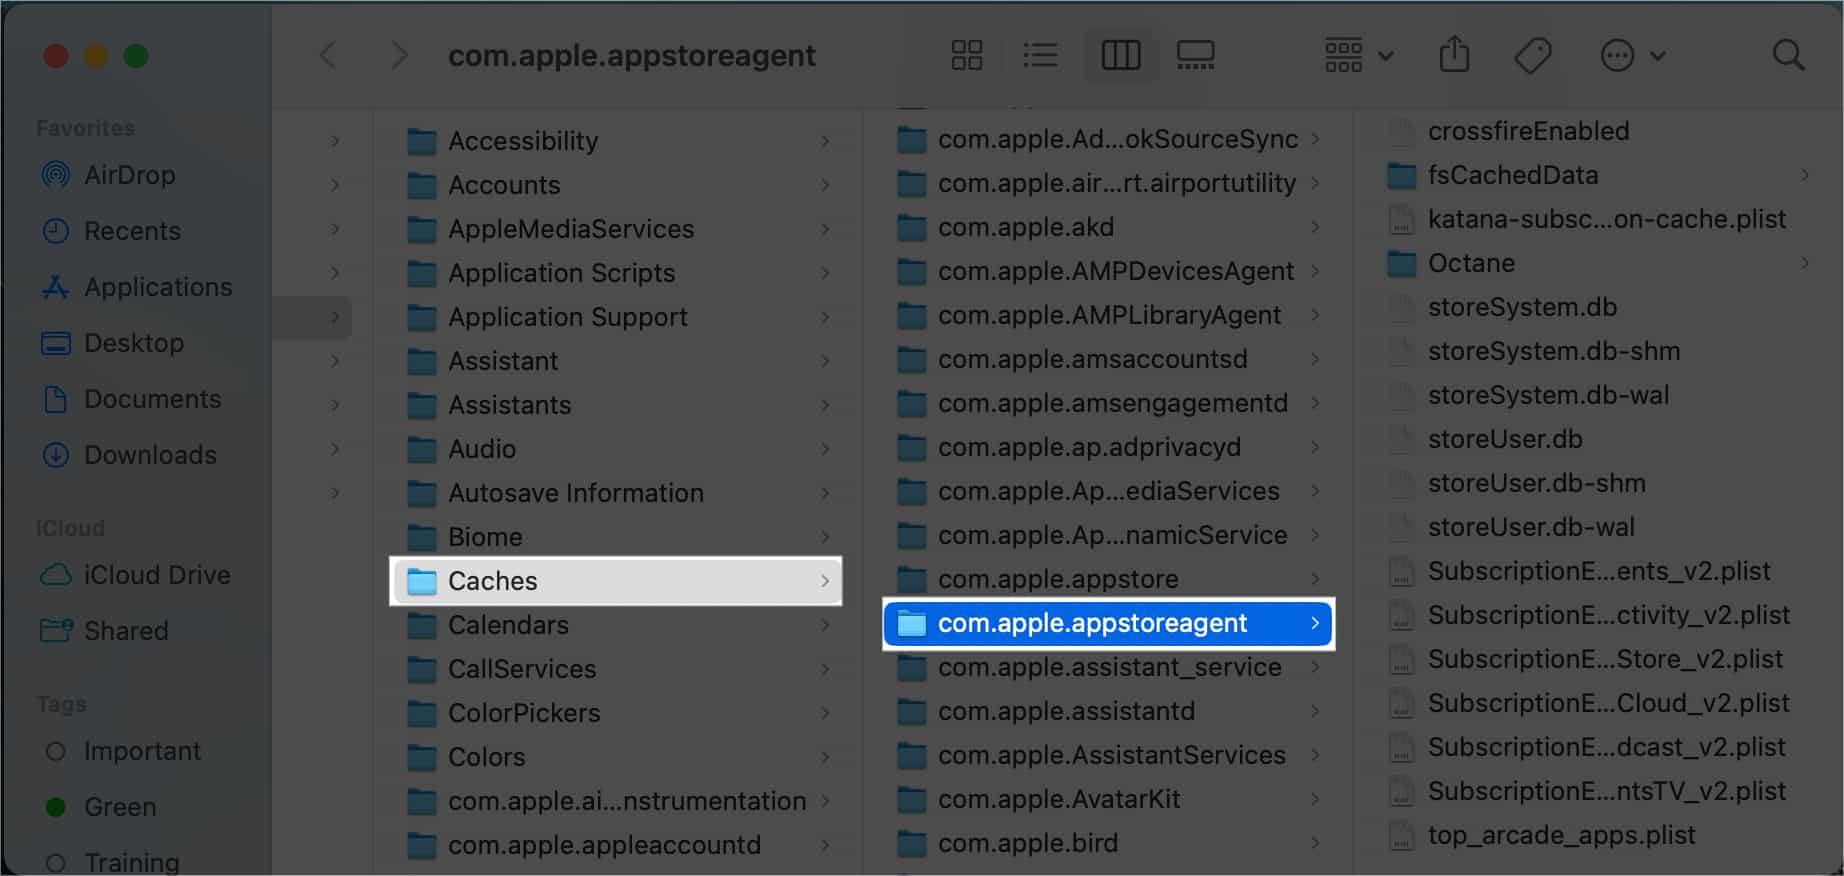
Task: Select the Training tag
Action: click(x=111, y=862)
